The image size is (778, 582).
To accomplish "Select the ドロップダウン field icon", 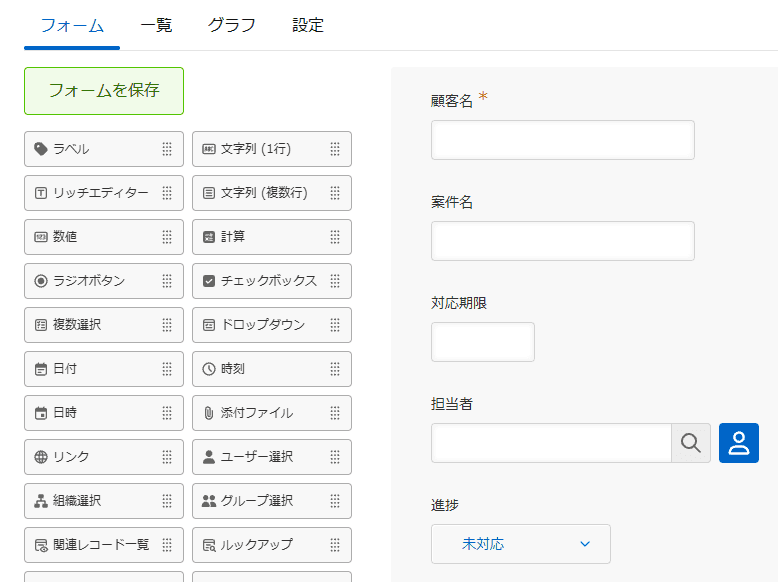I will [209, 325].
